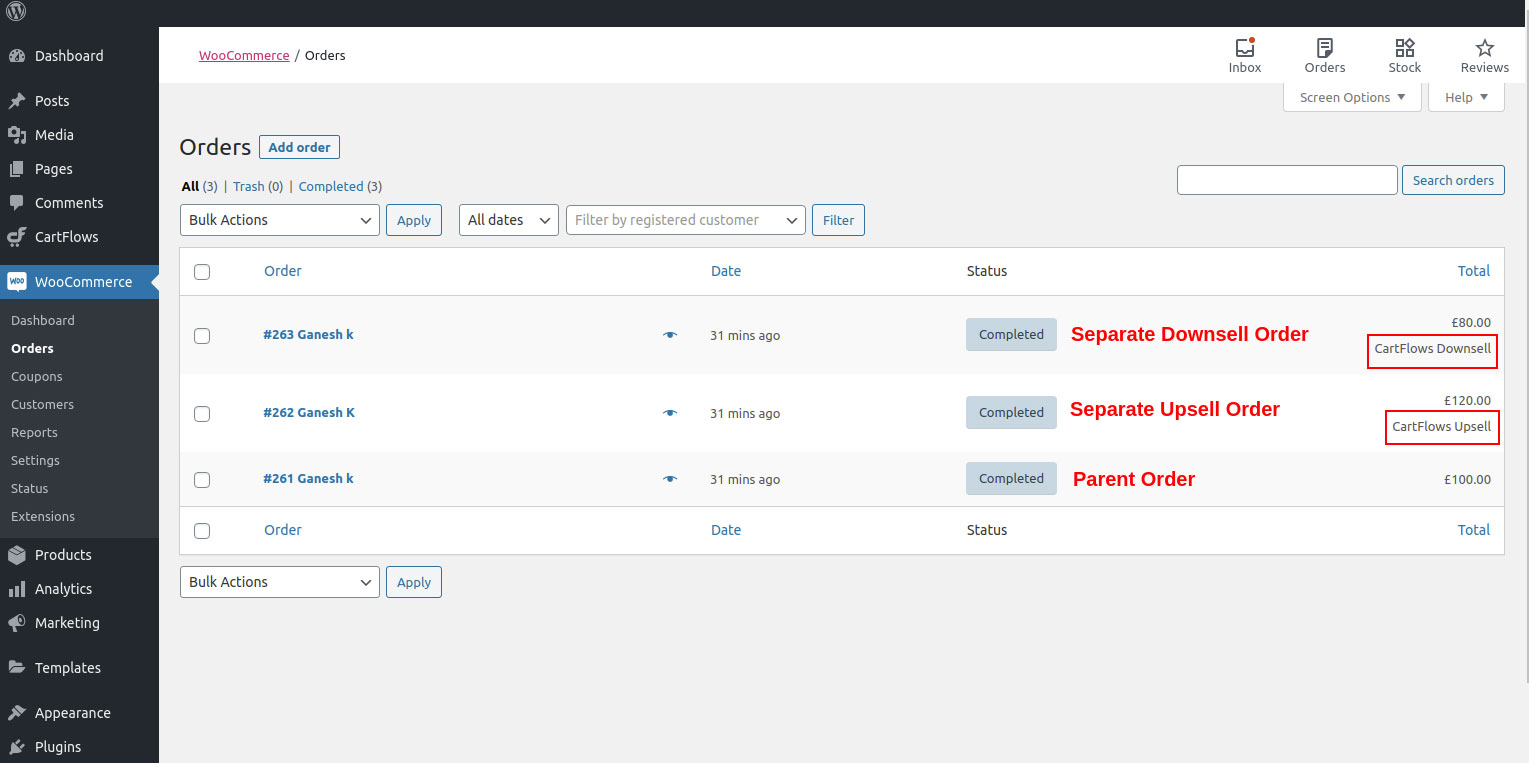This screenshot has width=1529, height=763.
Task: Click the Add order button
Action: pos(299,147)
